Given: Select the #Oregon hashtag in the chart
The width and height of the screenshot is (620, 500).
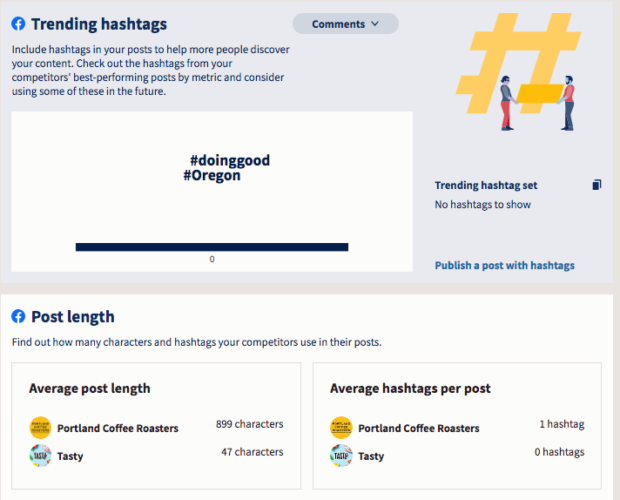Looking at the screenshot, I should click(x=212, y=175).
